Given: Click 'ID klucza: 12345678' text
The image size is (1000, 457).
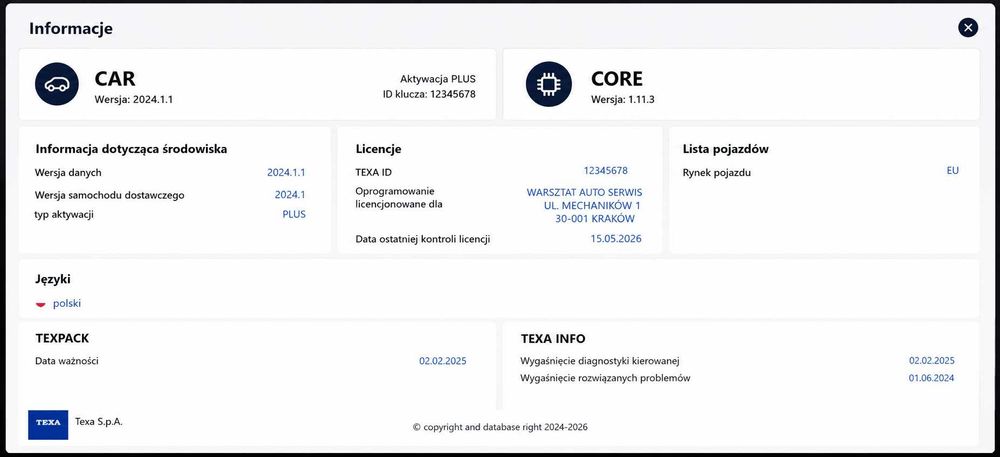Looking at the screenshot, I should (x=429, y=94).
